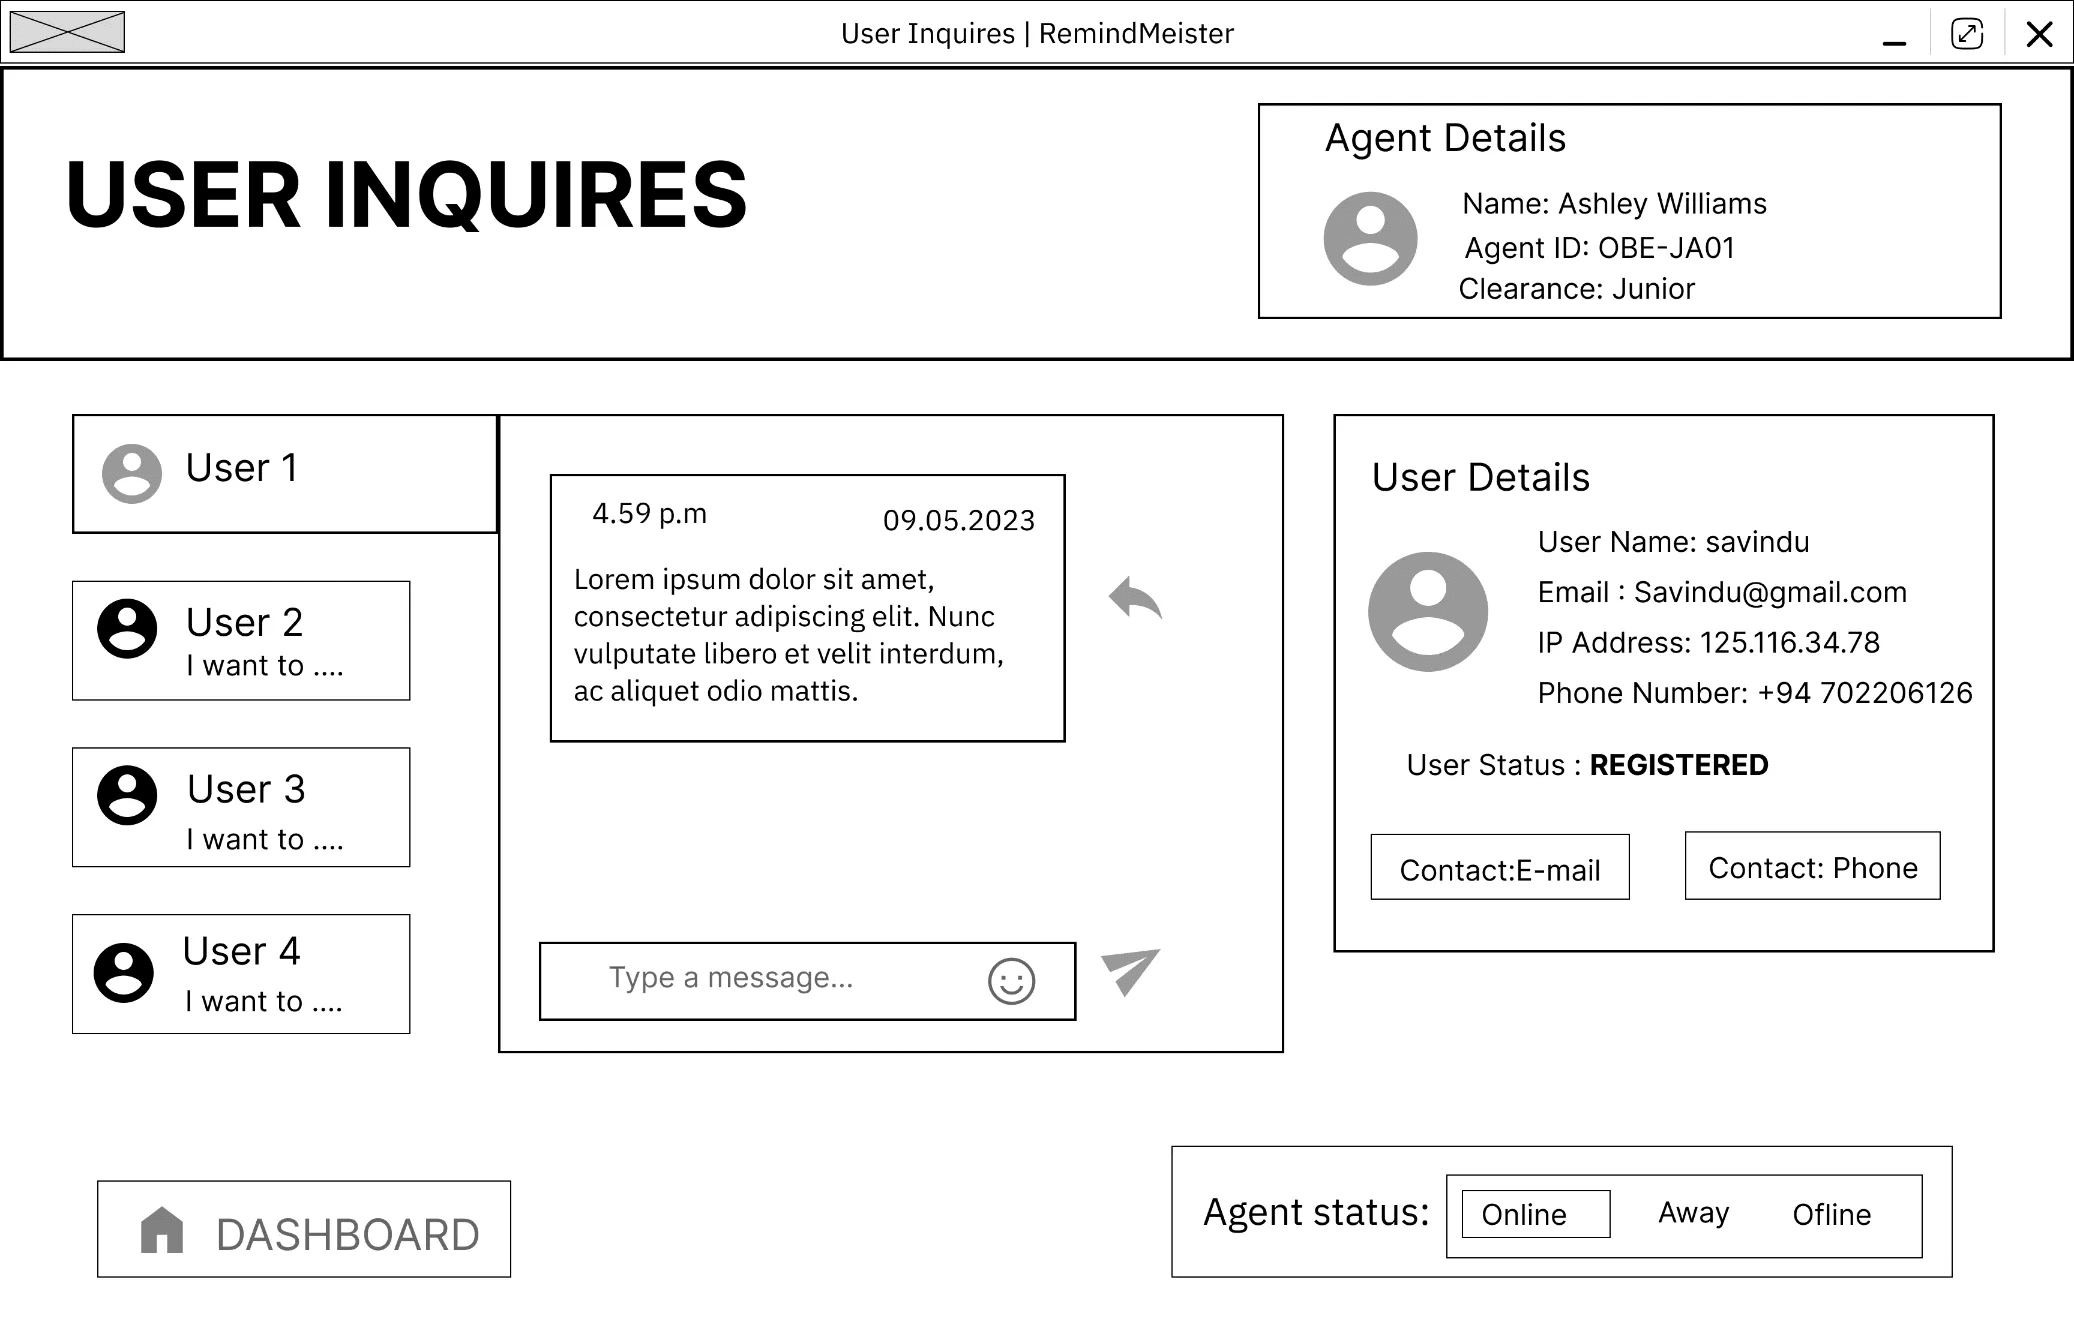Open the User 4 conversation
This screenshot has height=1340, width=2074.
click(x=241, y=973)
